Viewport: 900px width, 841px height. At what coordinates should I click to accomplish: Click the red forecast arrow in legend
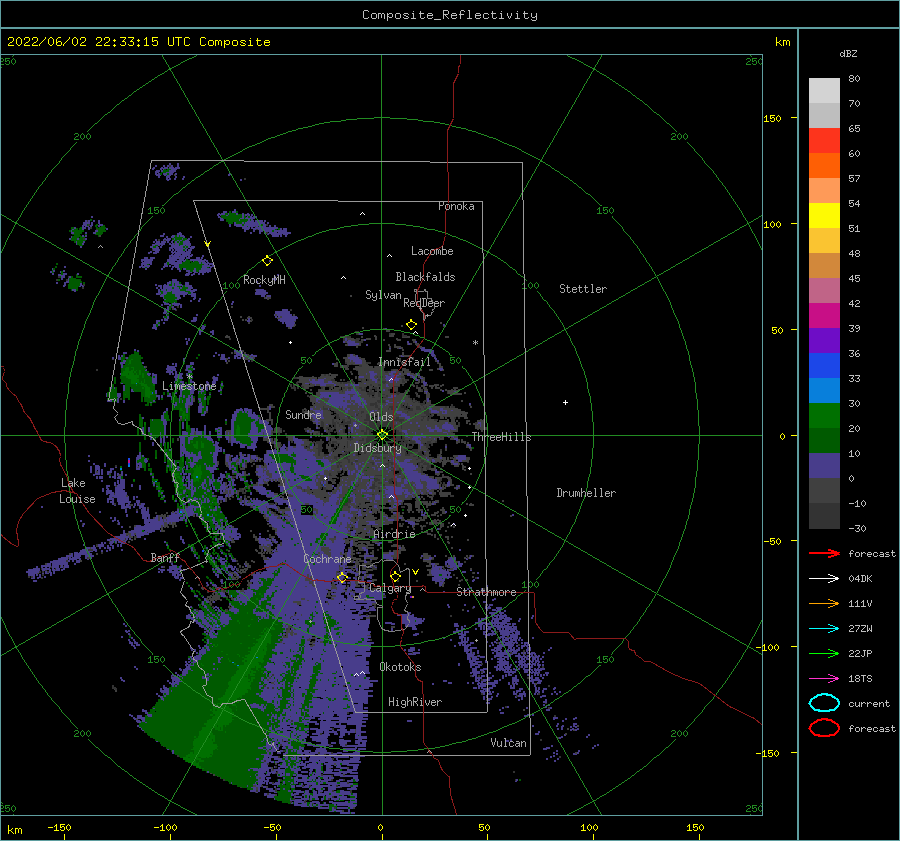coord(824,553)
